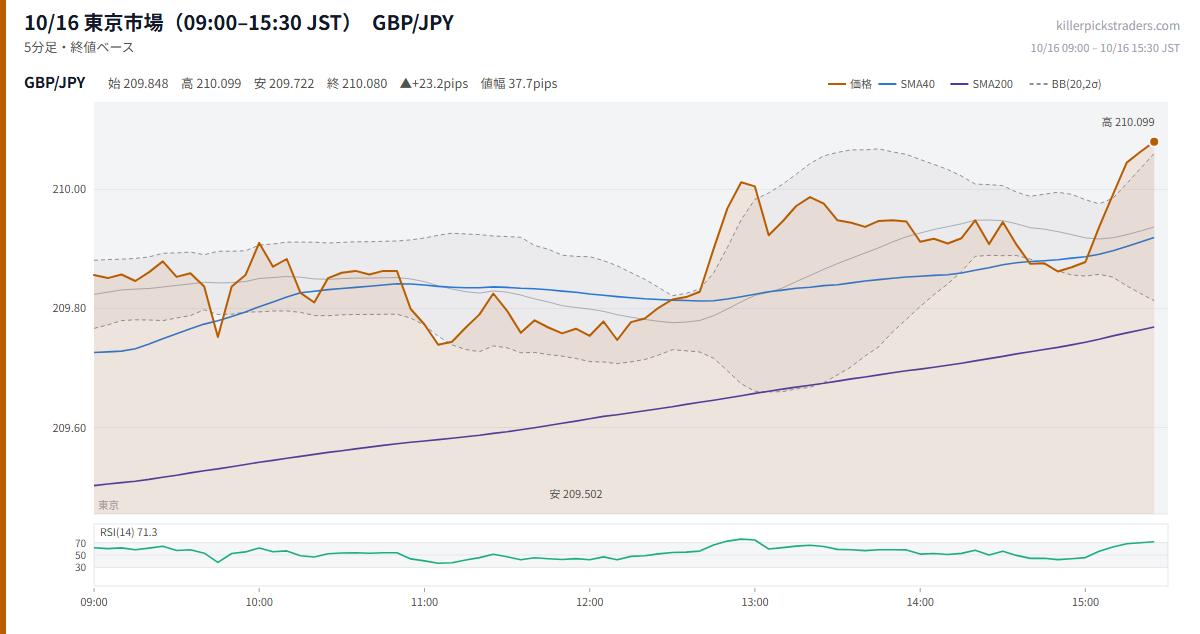Click the 09:00 time axis label
This screenshot has height=634, width=1200.
pos(94,602)
